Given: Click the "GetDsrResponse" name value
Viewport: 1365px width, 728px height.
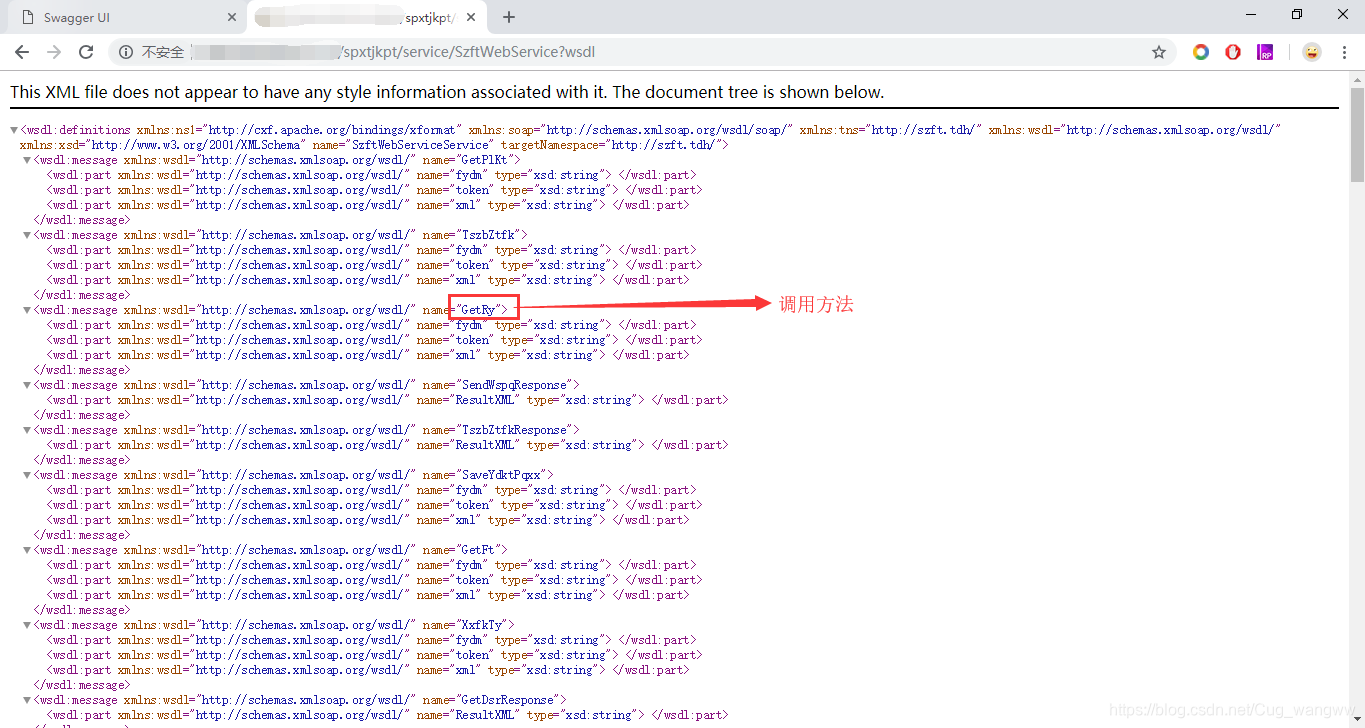Looking at the screenshot, I should pyautogui.click(x=509, y=700).
